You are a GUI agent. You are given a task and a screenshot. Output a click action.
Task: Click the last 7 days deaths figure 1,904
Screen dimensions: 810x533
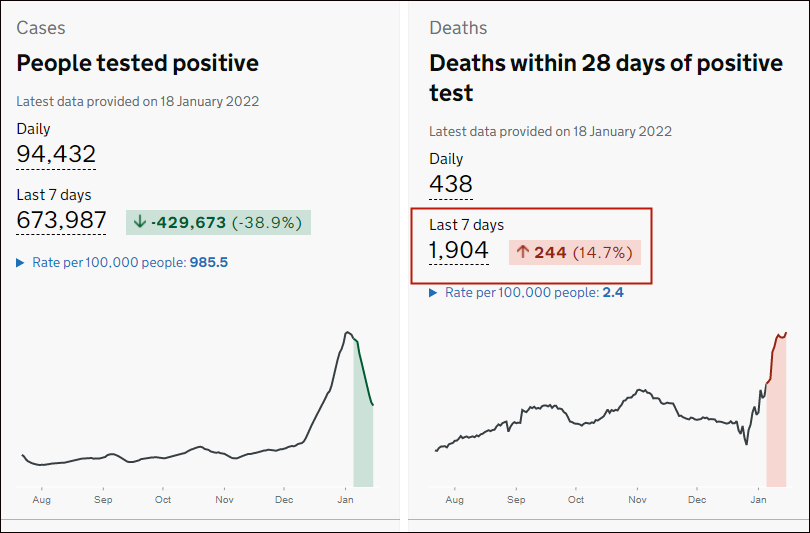(459, 250)
